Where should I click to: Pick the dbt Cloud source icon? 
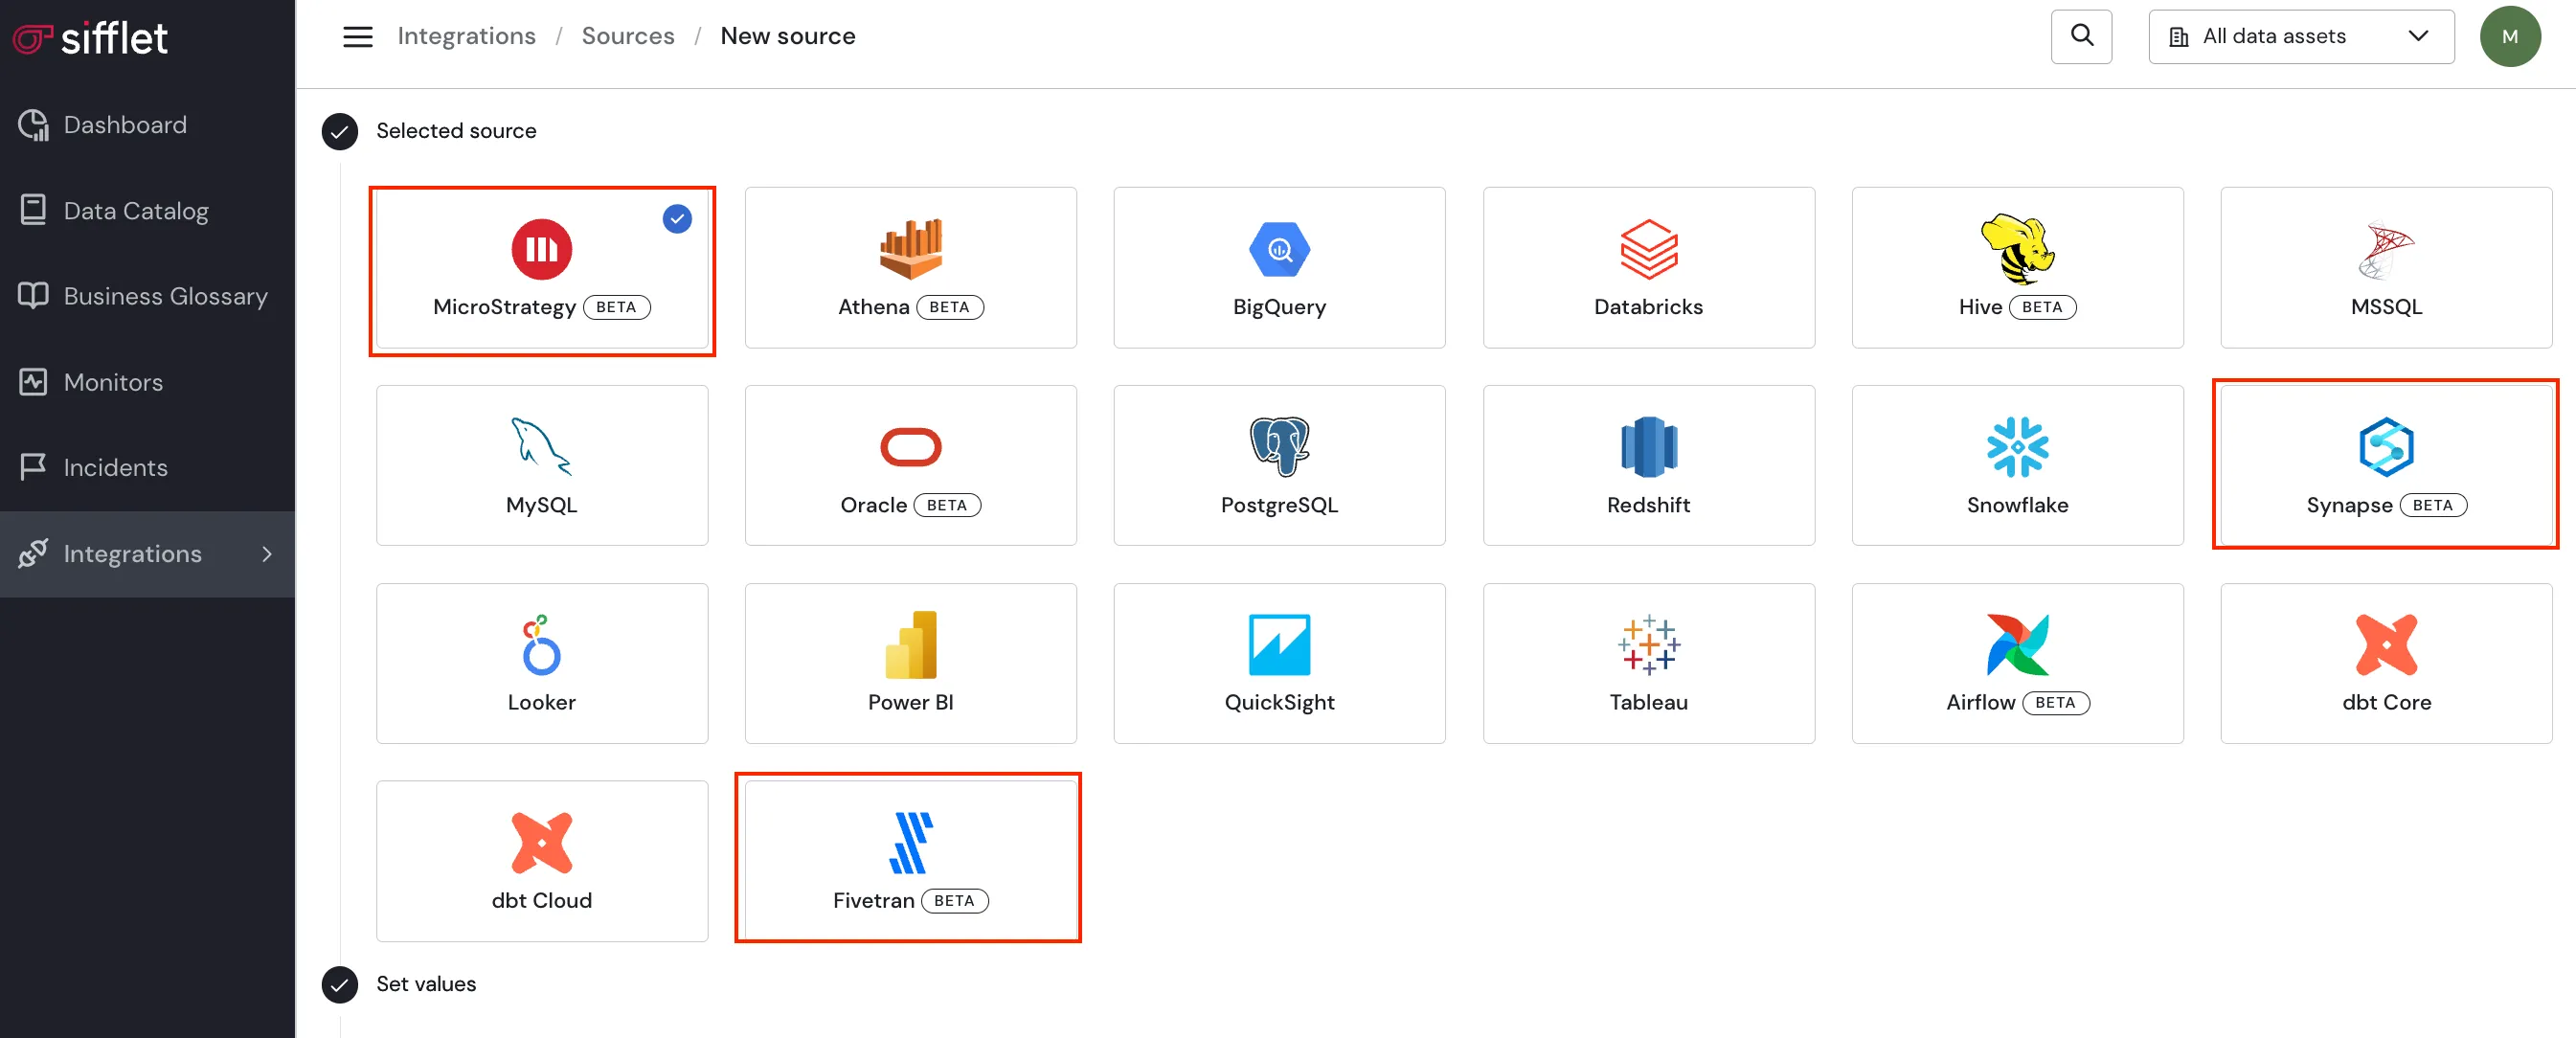(x=541, y=842)
